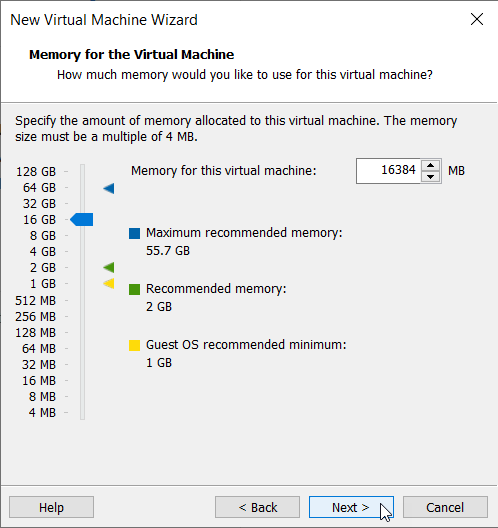Set slider to the 128 GB tick
Image resolution: width=498 pixels, height=528 pixels.
[x=82, y=171]
